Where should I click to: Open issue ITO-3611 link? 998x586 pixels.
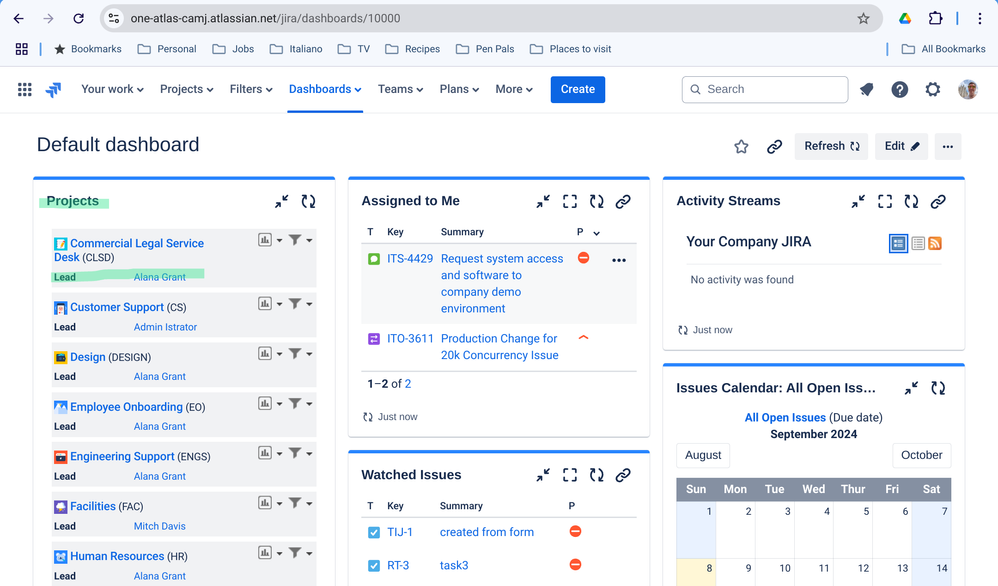click(410, 339)
